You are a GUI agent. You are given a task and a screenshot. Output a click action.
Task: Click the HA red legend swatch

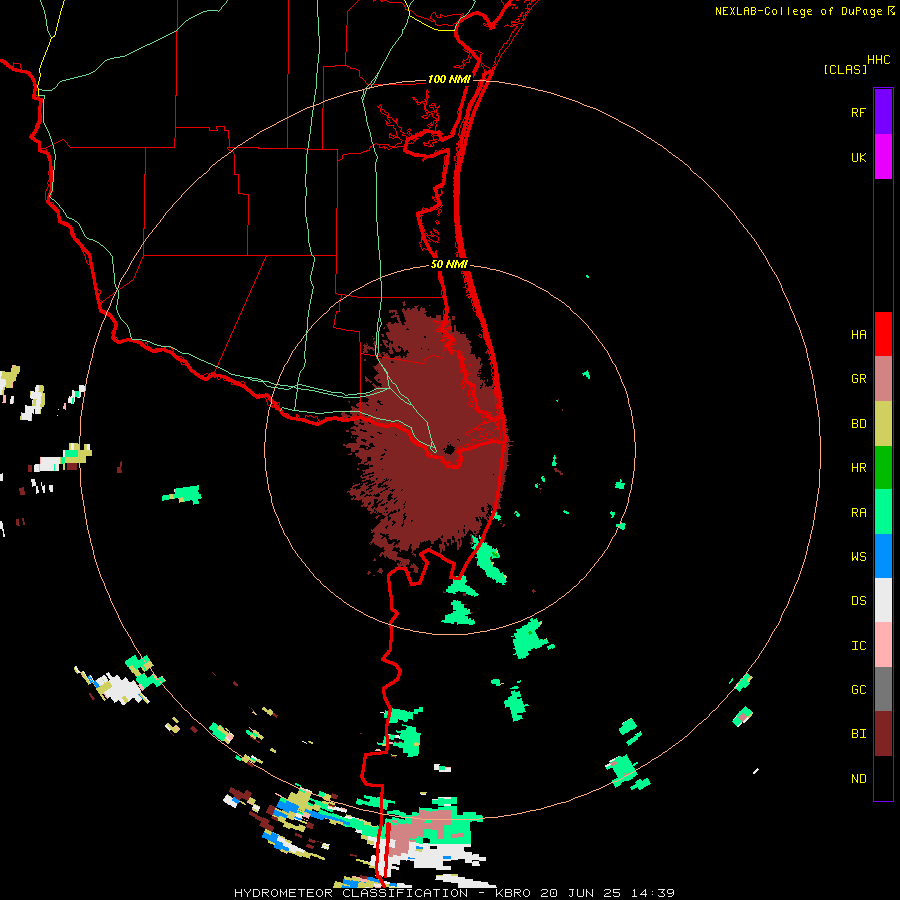pyautogui.click(x=883, y=334)
